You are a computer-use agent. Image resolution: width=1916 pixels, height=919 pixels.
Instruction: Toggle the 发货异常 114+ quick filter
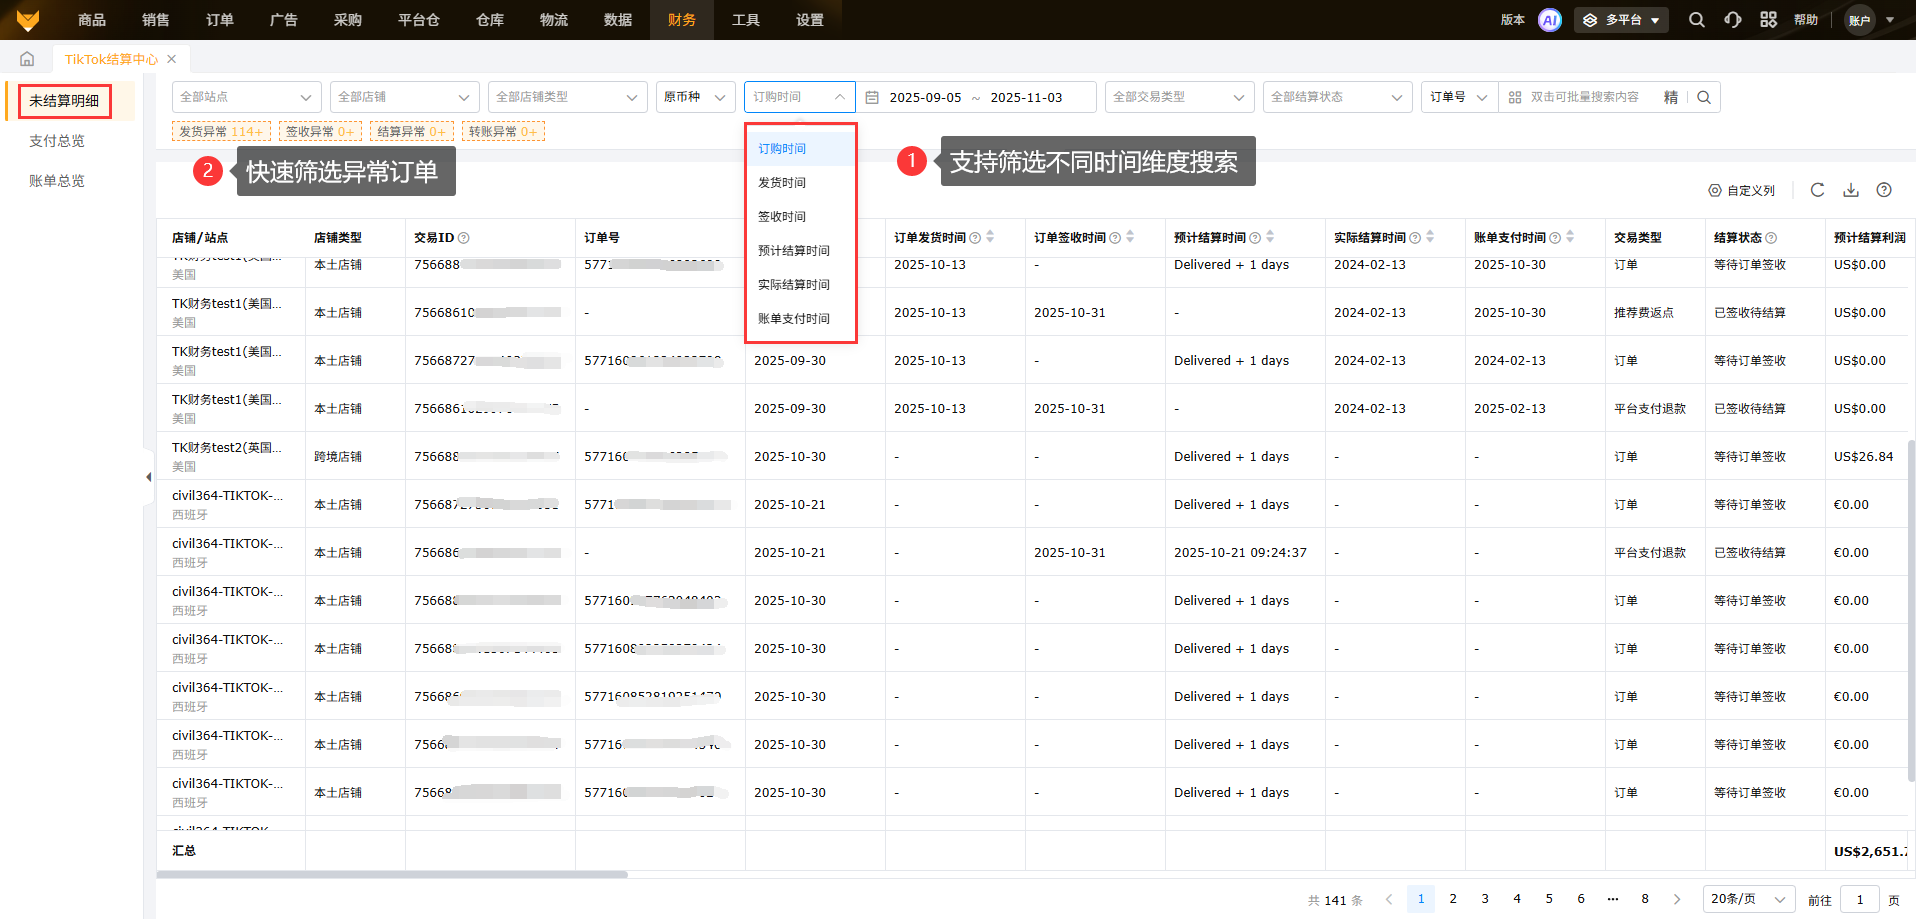pos(221,131)
